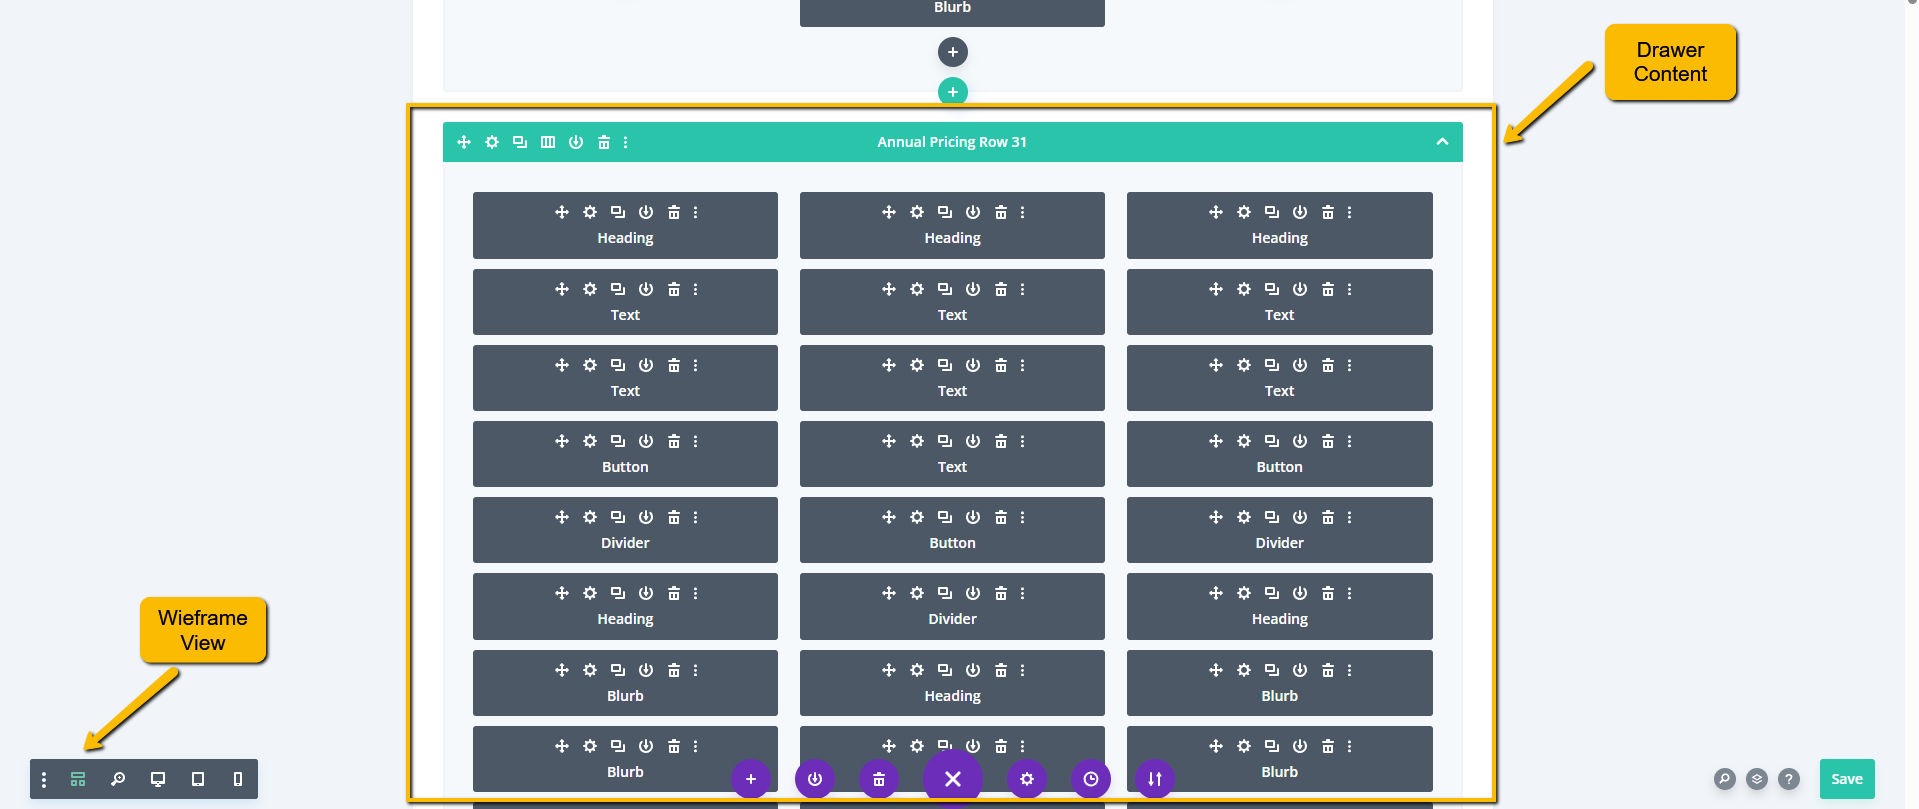Switch to tablet view
This screenshot has width=1919, height=809.
tap(198, 779)
